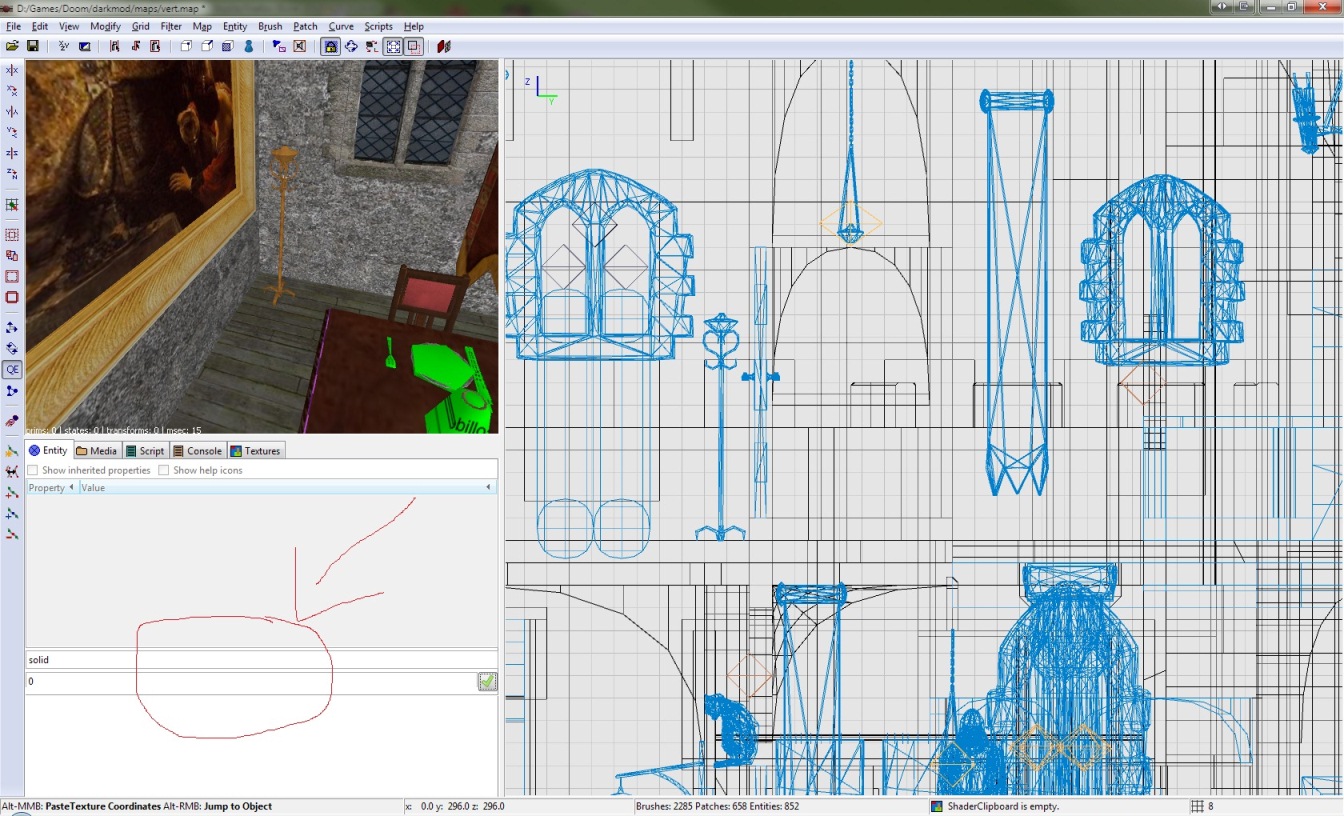
Task: Click the Value column header arrow
Action: pos(488,488)
